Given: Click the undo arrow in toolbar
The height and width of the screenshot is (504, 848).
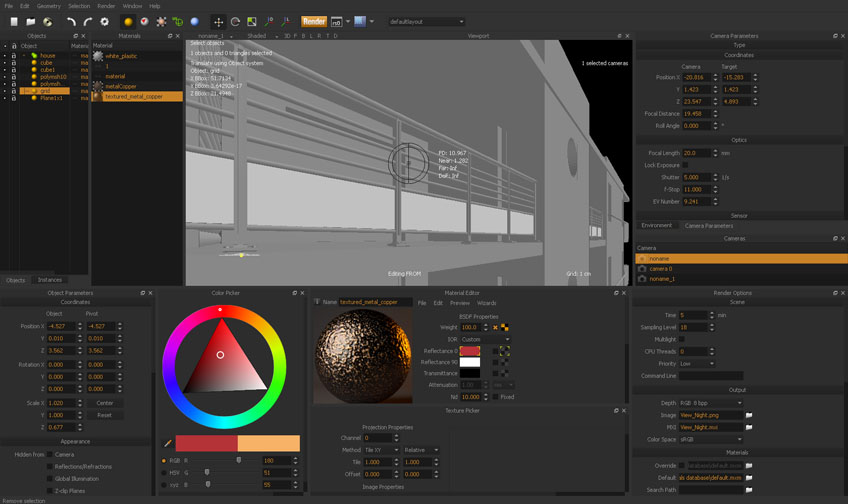Looking at the screenshot, I should click(x=71, y=21).
